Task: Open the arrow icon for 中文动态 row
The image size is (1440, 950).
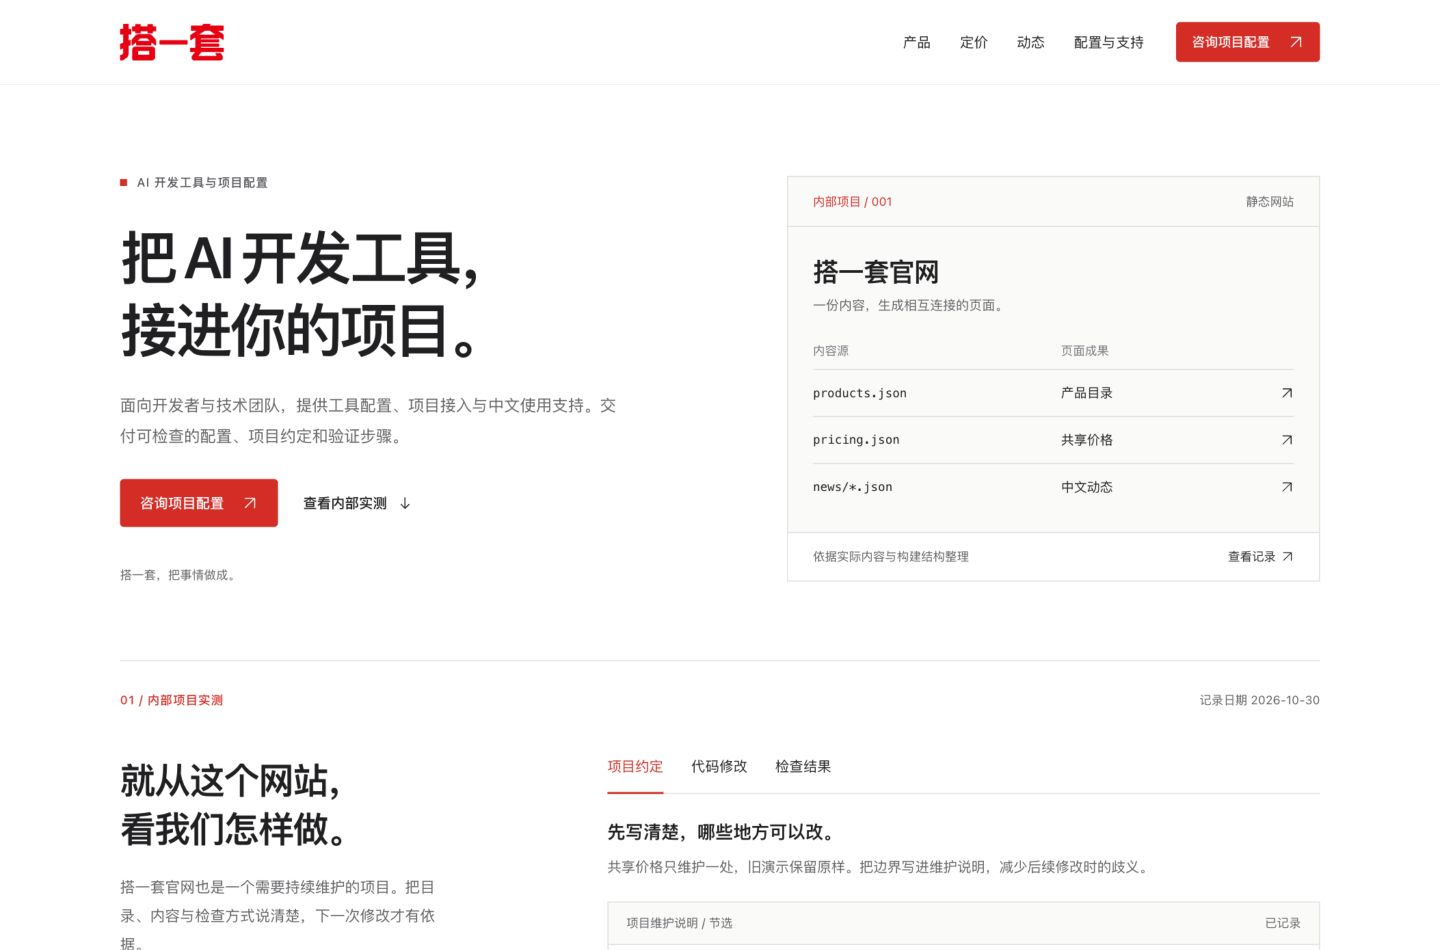Action: (1287, 487)
